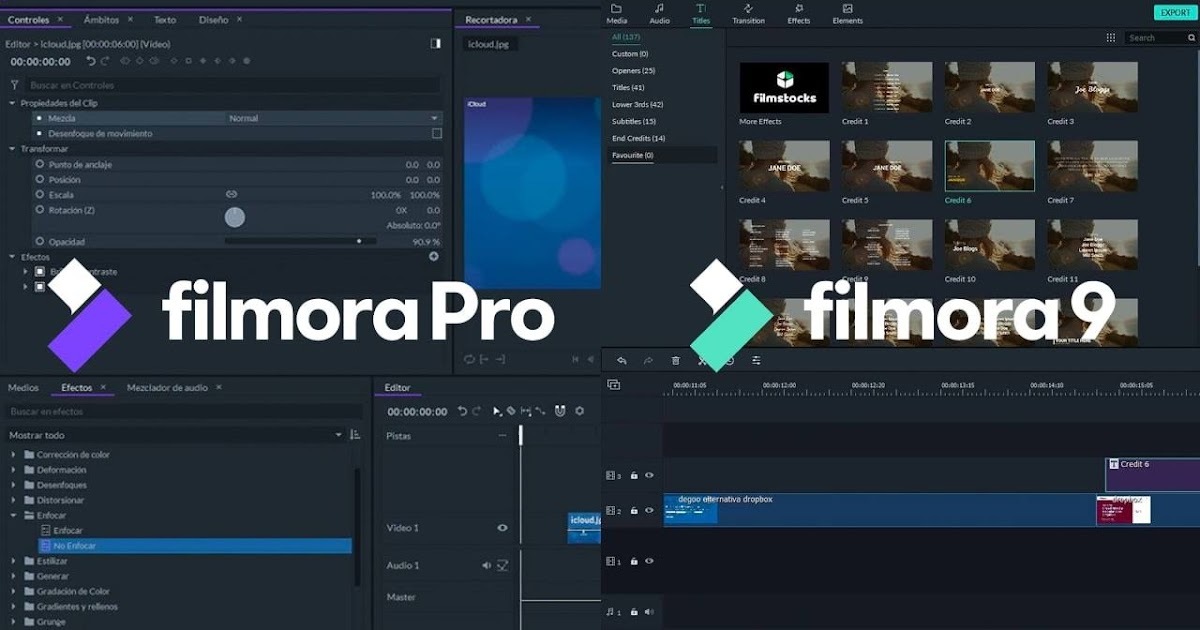
Task: Click the Credit 6 clip on the timeline
Action: (1152, 475)
